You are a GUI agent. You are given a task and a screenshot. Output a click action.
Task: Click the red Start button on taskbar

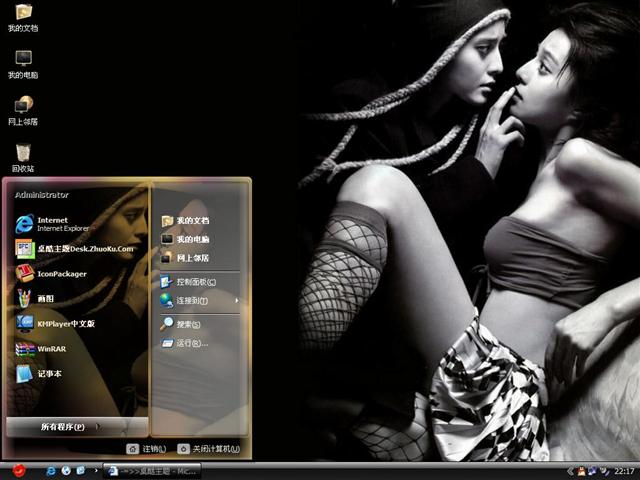pyautogui.click(x=19, y=471)
